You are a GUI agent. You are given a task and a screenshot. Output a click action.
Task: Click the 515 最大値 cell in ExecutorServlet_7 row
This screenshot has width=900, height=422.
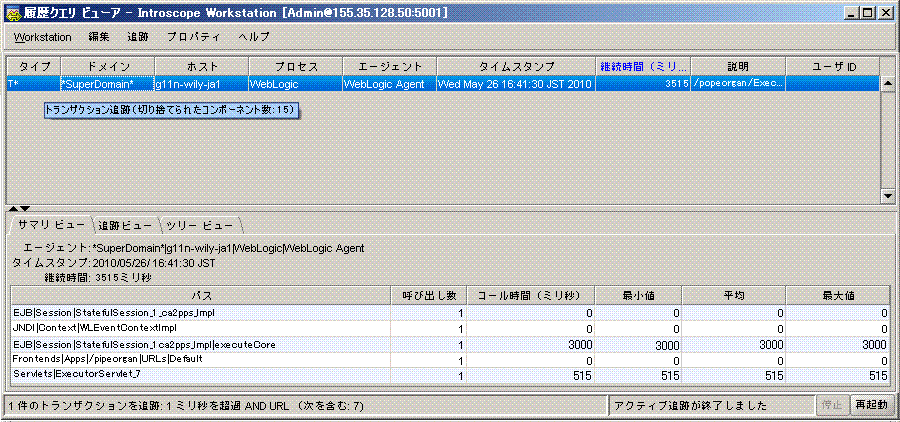[838, 375]
